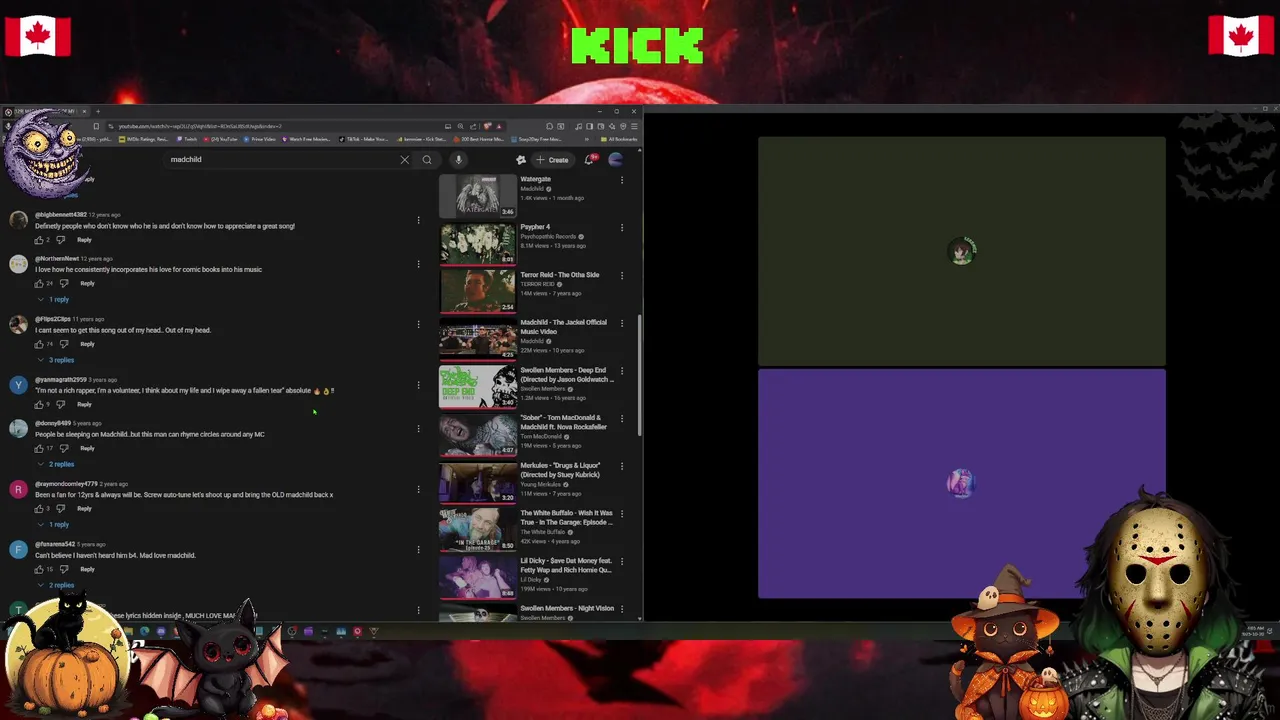1280x720 pixels.
Task: Dislike the @donny8489 comment
Action: click(63, 449)
